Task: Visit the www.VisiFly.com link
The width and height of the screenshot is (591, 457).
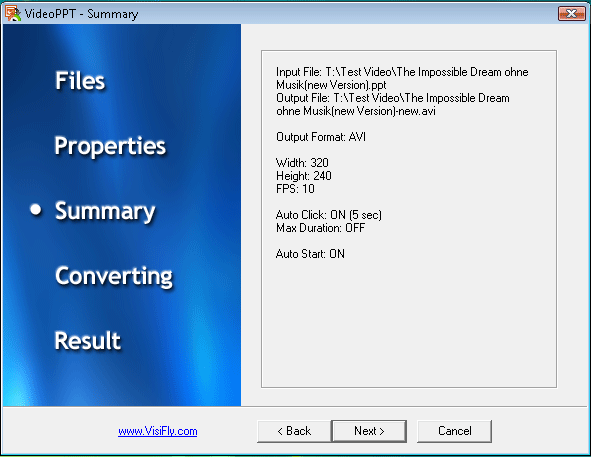Action: point(158,431)
